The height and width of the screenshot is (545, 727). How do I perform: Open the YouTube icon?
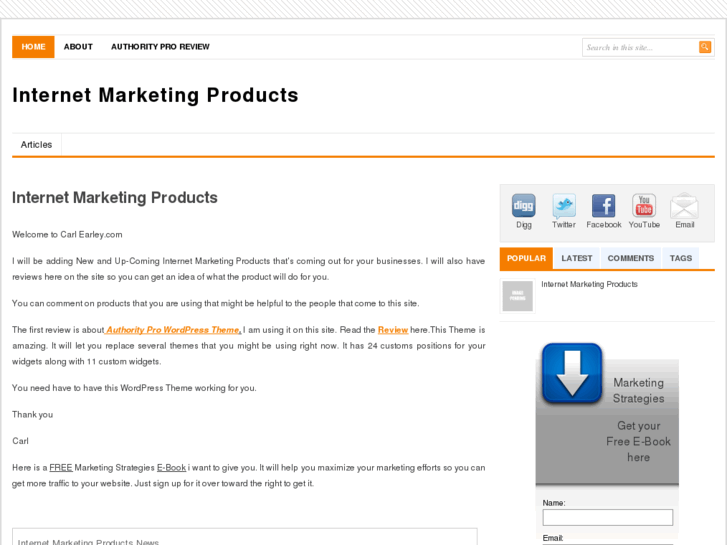coord(644,206)
